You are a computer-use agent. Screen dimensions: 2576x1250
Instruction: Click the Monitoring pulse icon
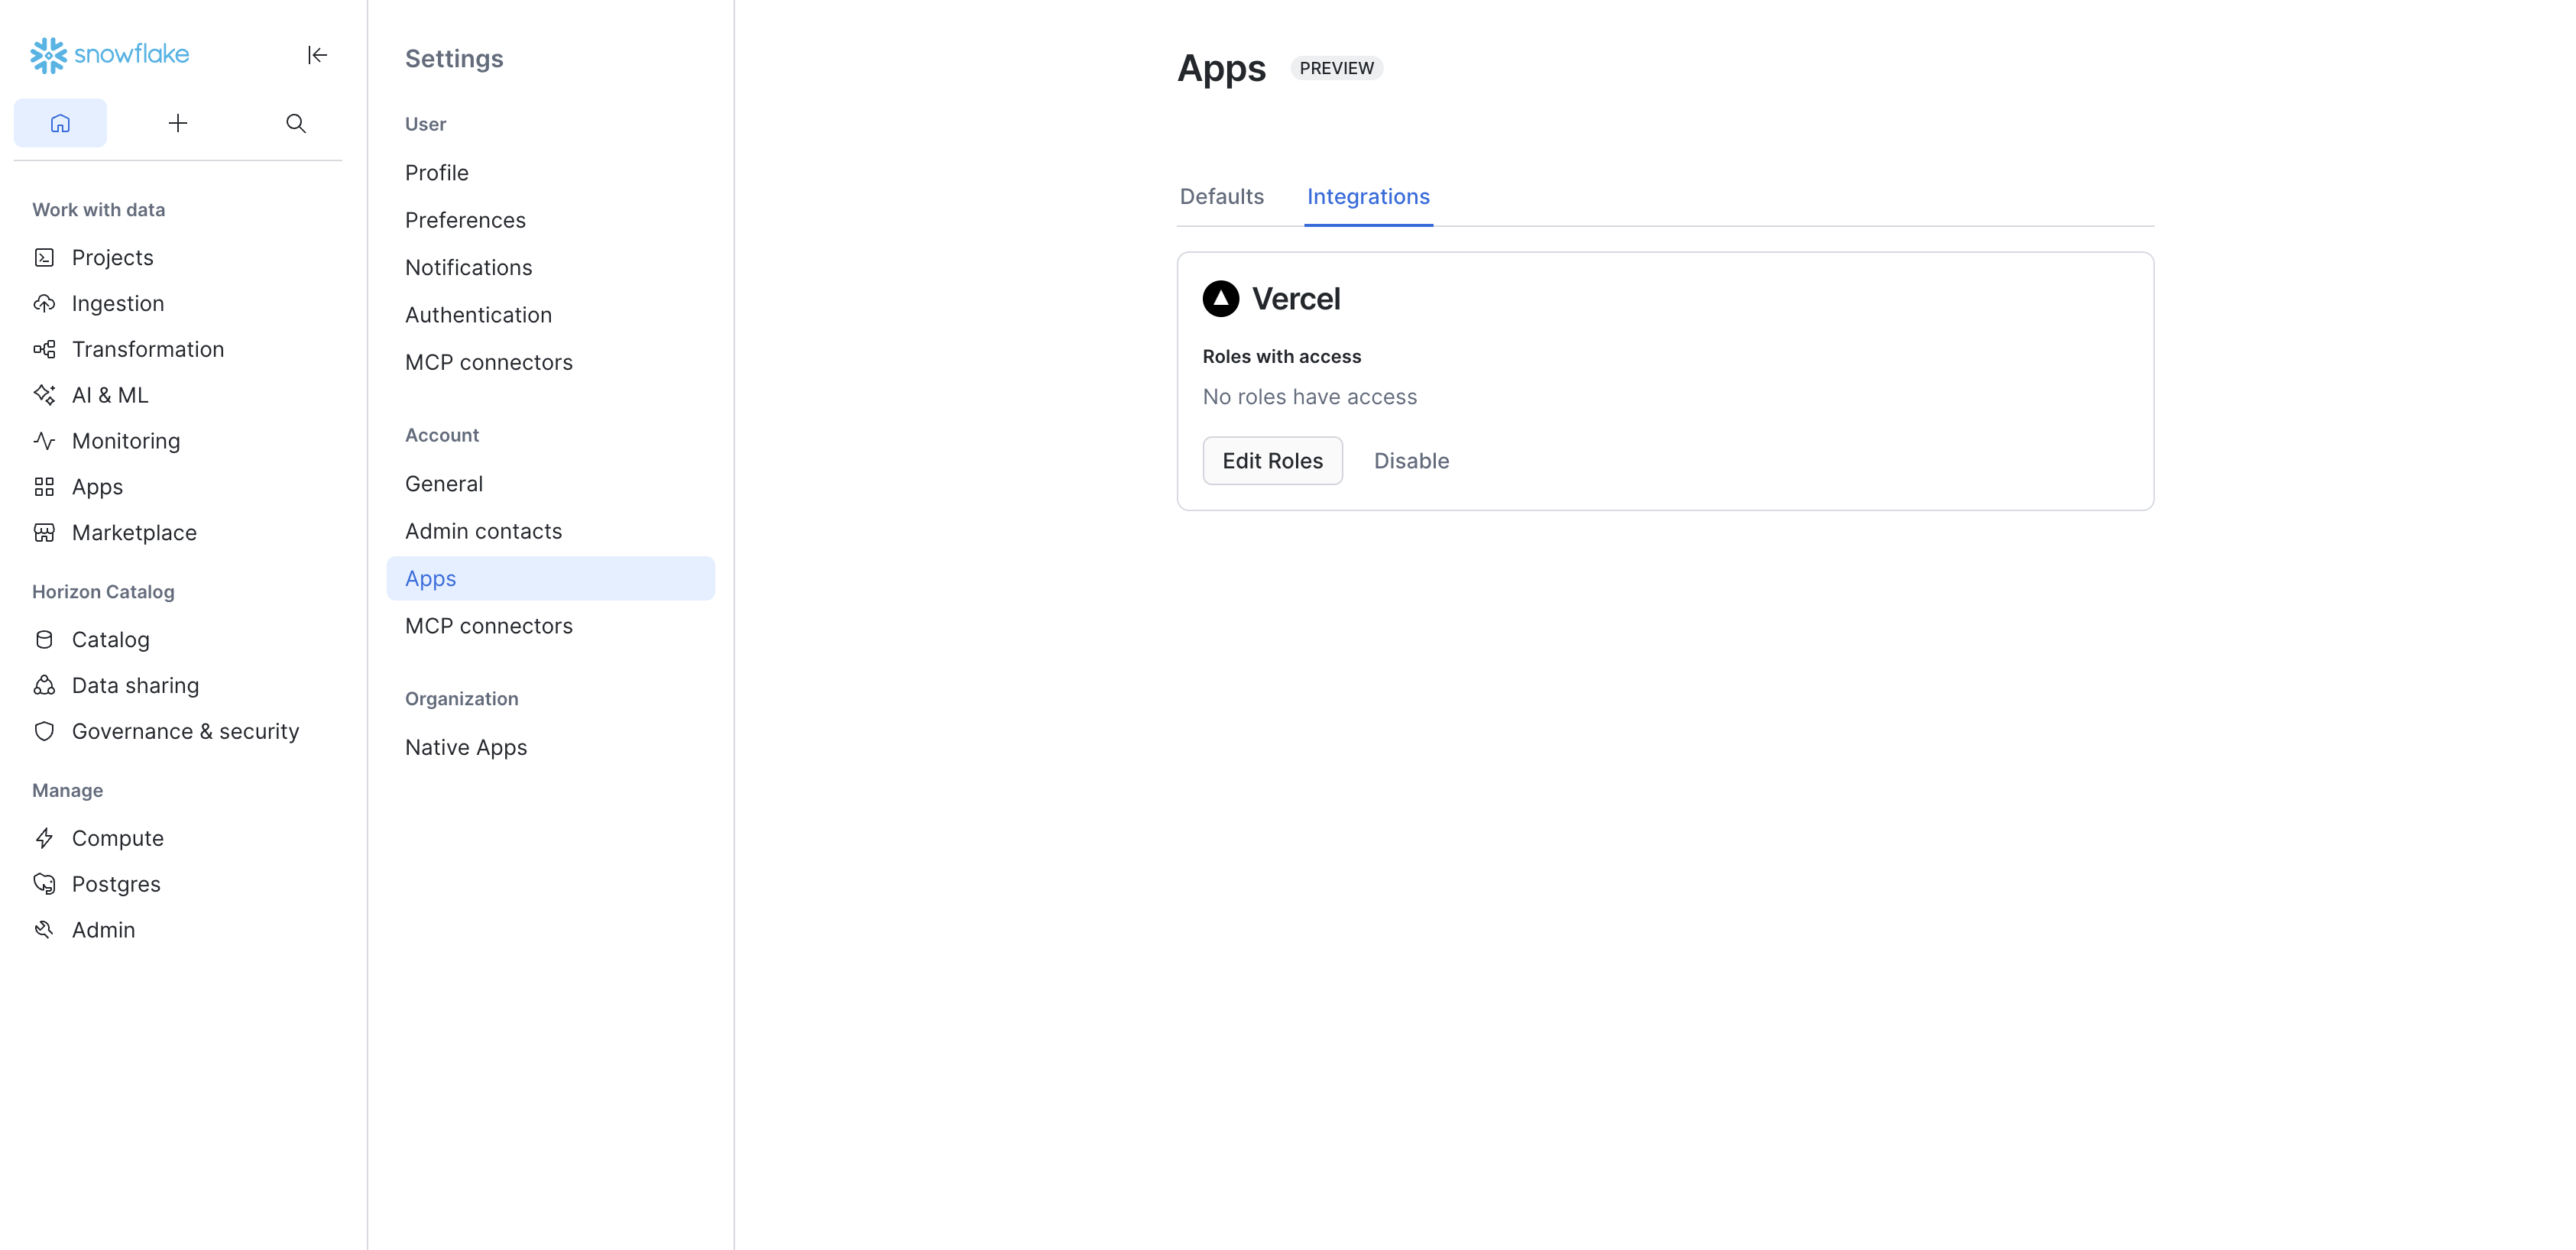(x=44, y=441)
